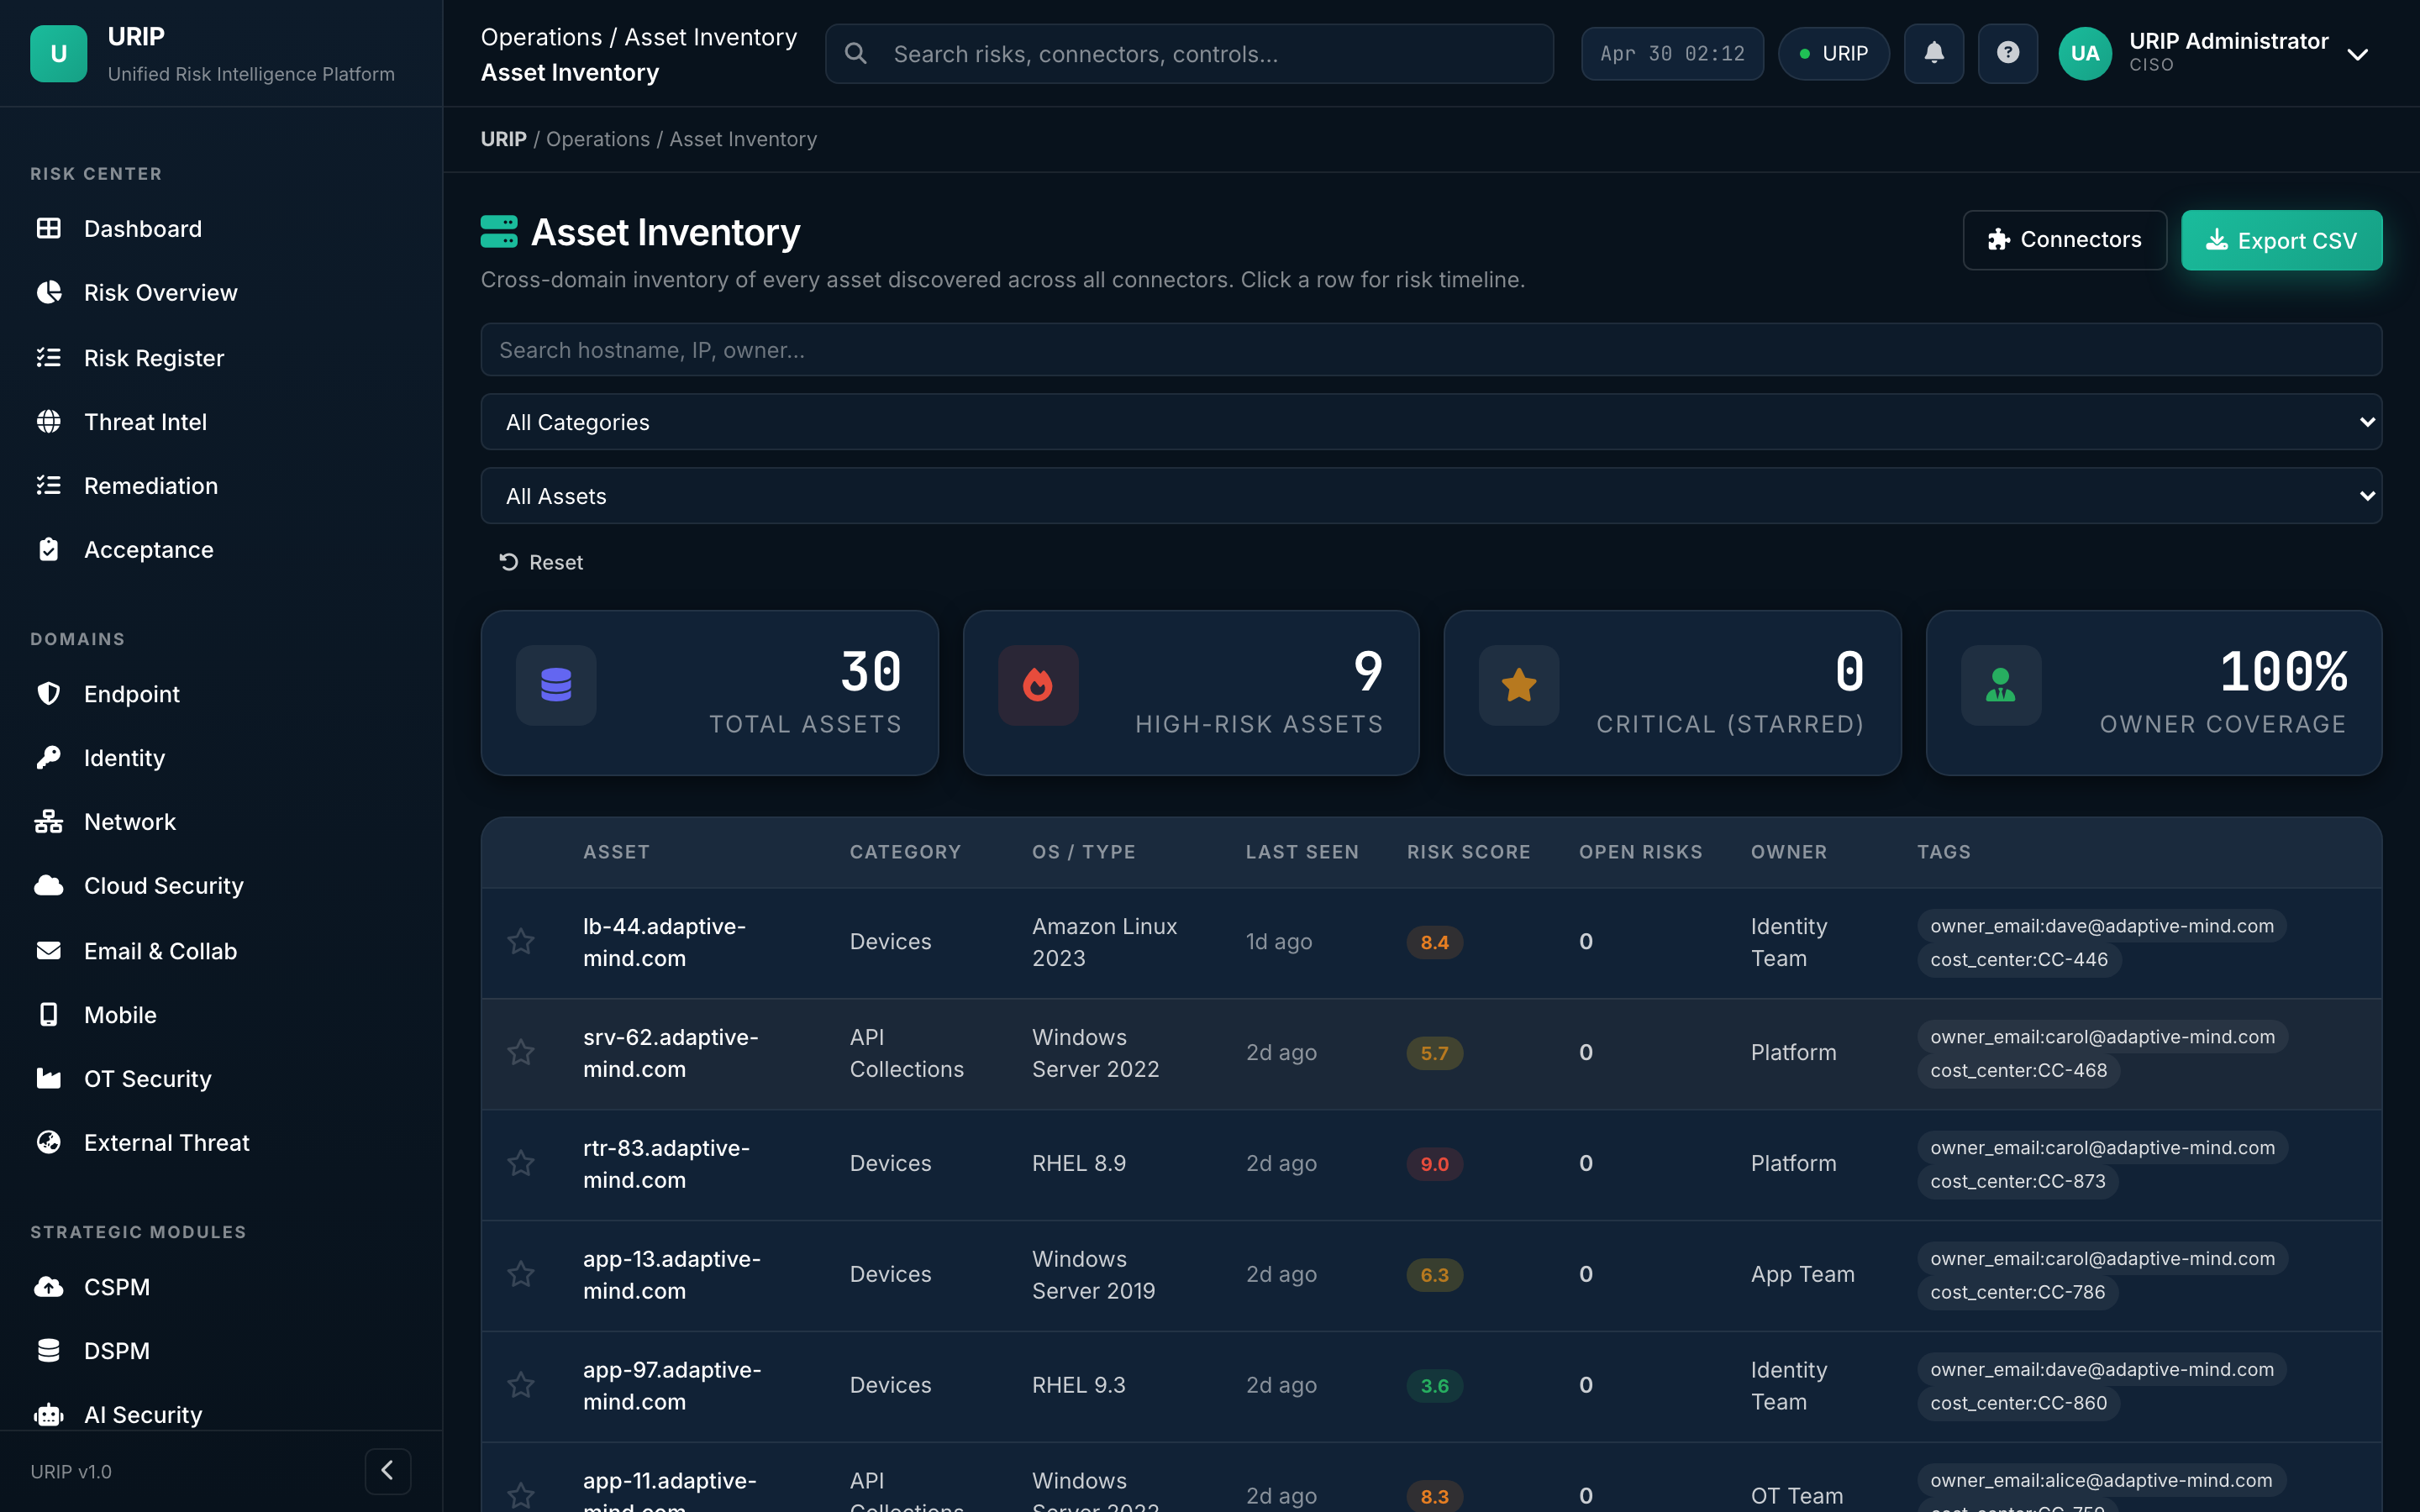2420x1512 pixels.
Task: Click the Mobile phone icon
Action: (x=48, y=1014)
